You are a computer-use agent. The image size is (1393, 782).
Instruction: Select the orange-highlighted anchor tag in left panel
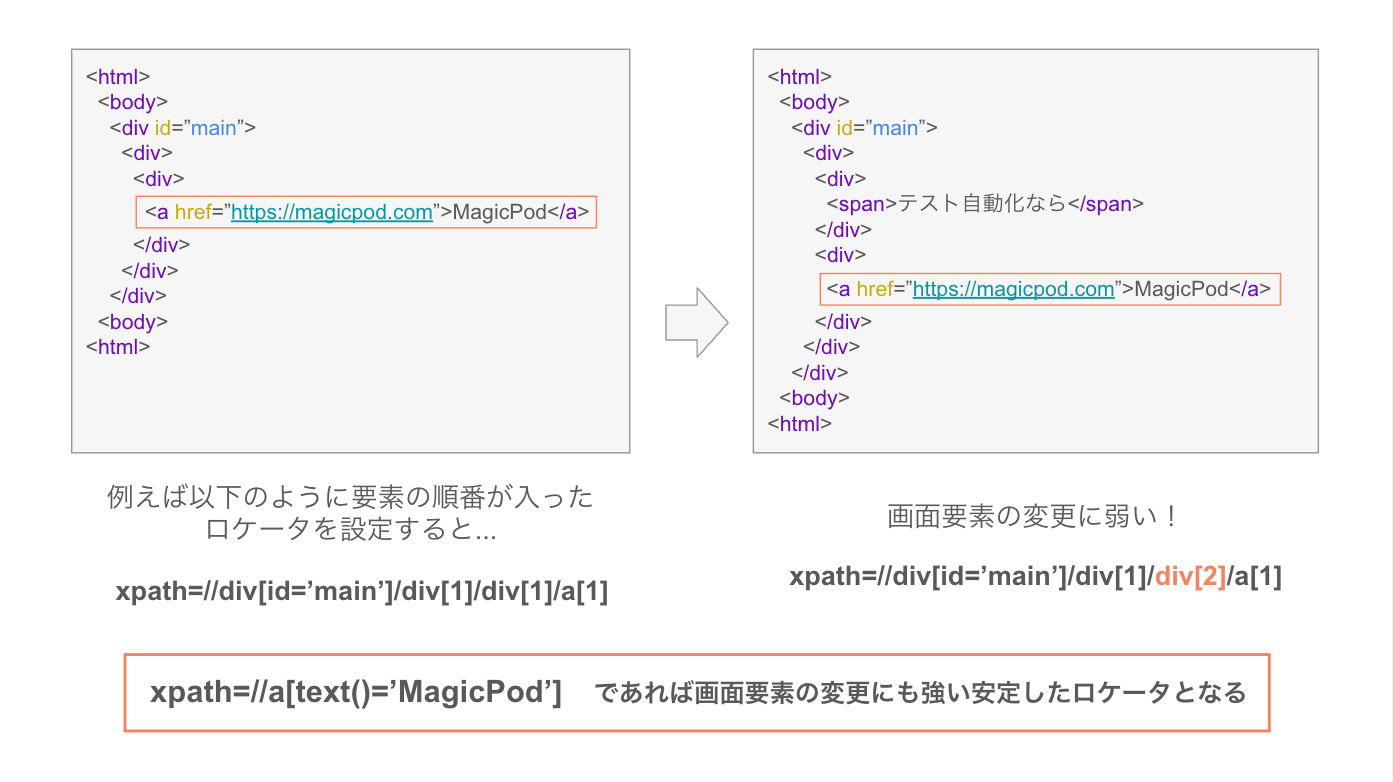pyautogui.click(x=366, y=211)
